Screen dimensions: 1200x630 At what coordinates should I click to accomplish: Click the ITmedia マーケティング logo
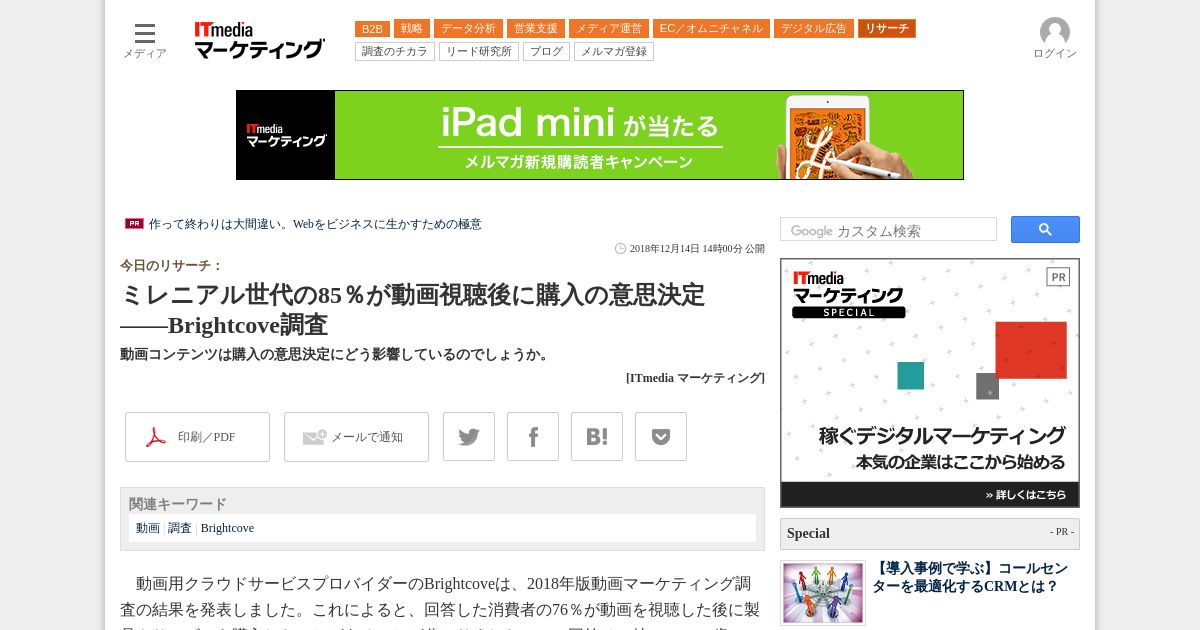259,41
